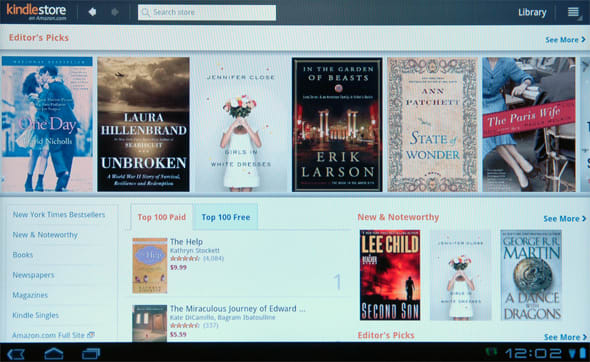The height and width of the screenshot is (362, 590).
Task: Open the One Day book cover
Action: [47, 124]
